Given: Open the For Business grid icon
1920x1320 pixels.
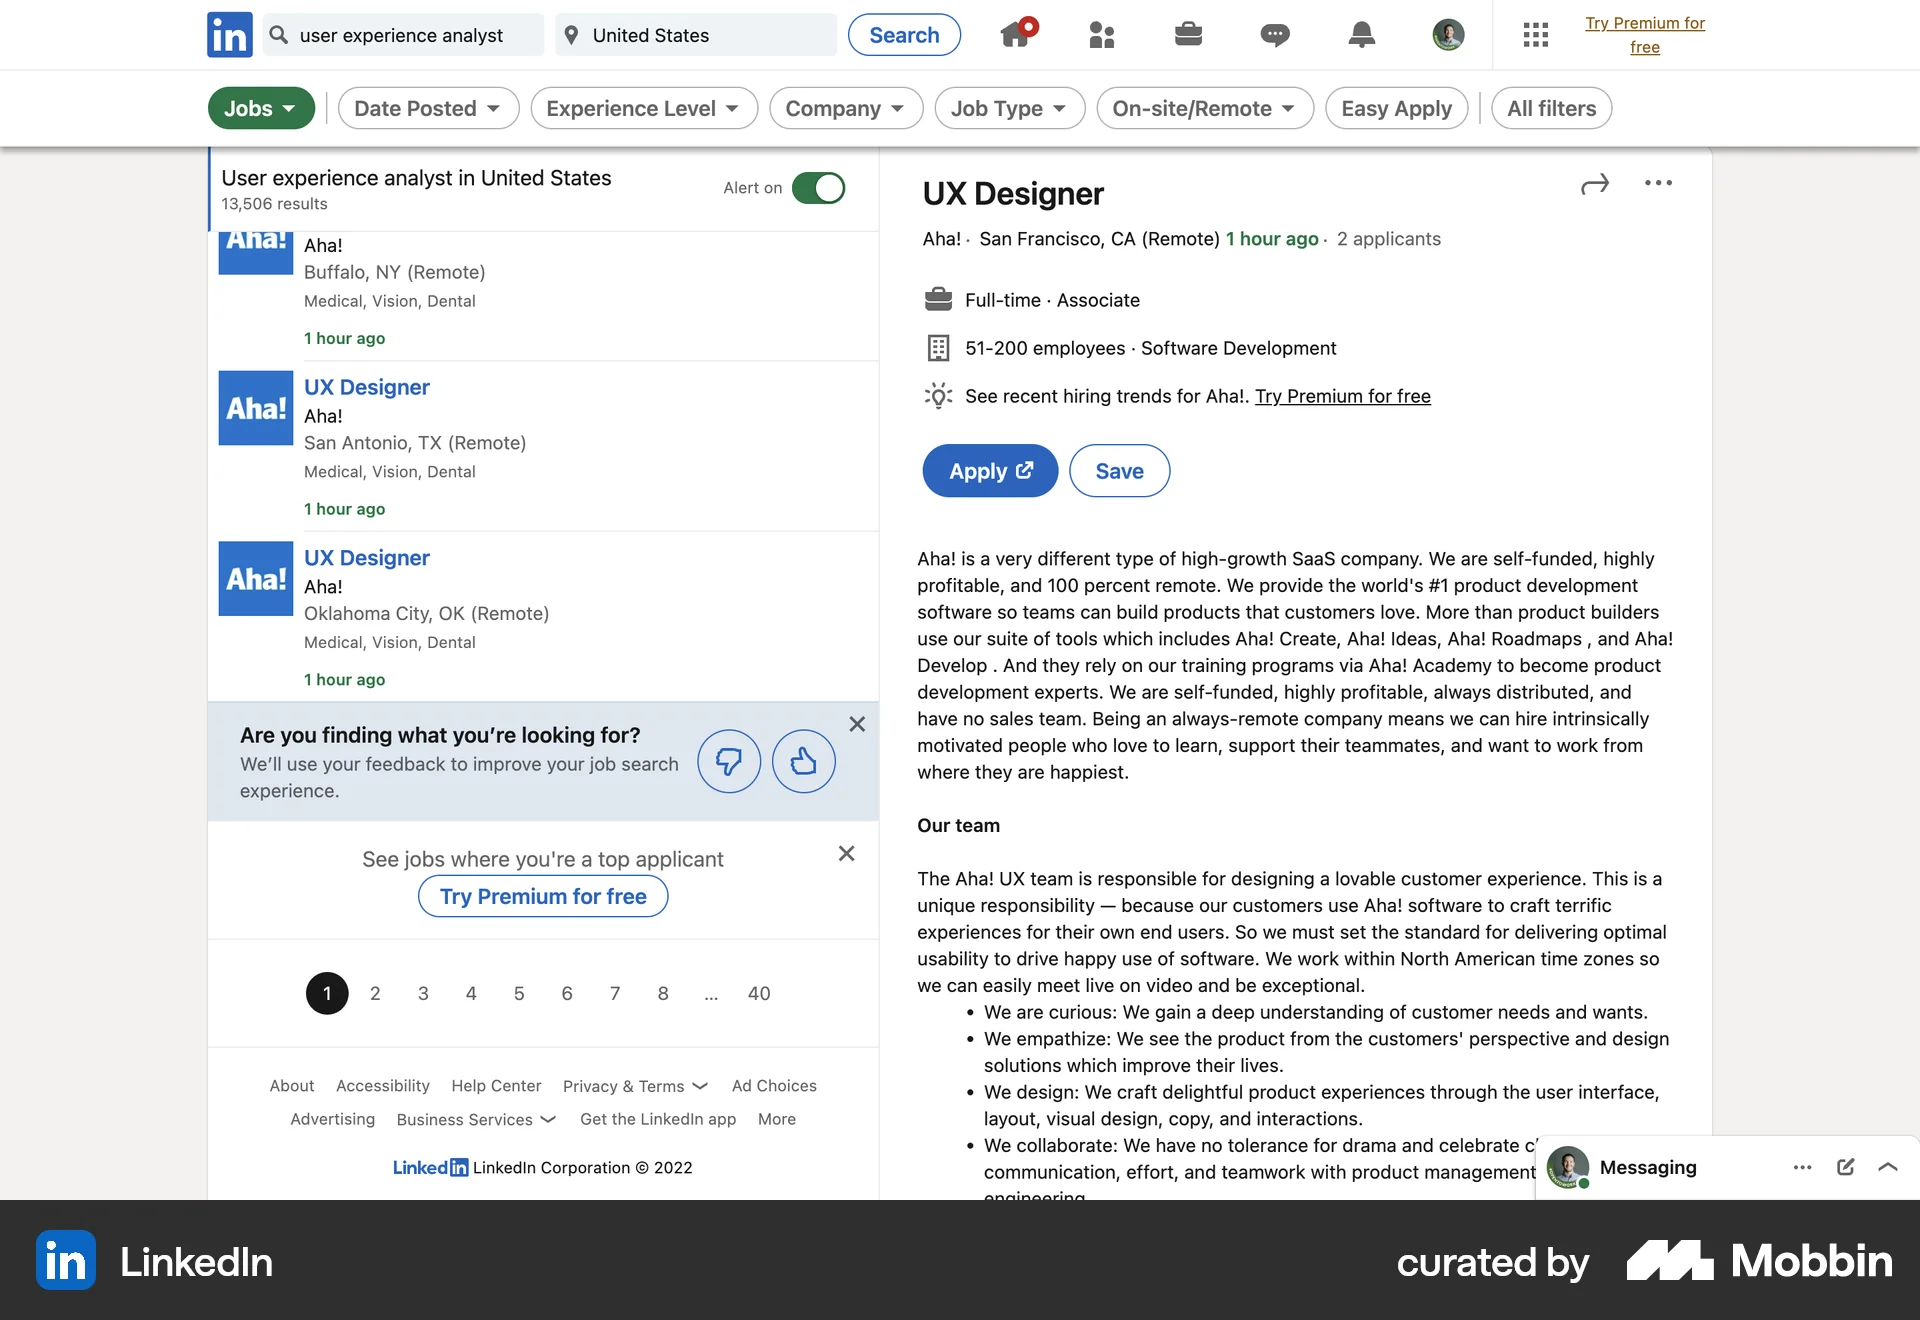Looking at the screenshot, I should tap(1536, 35).
